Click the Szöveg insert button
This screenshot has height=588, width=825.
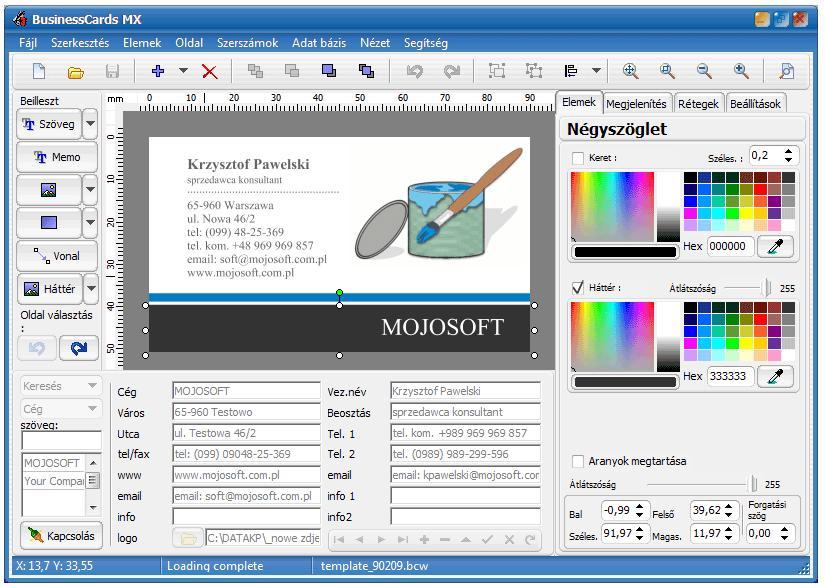(x=49, y=124)
